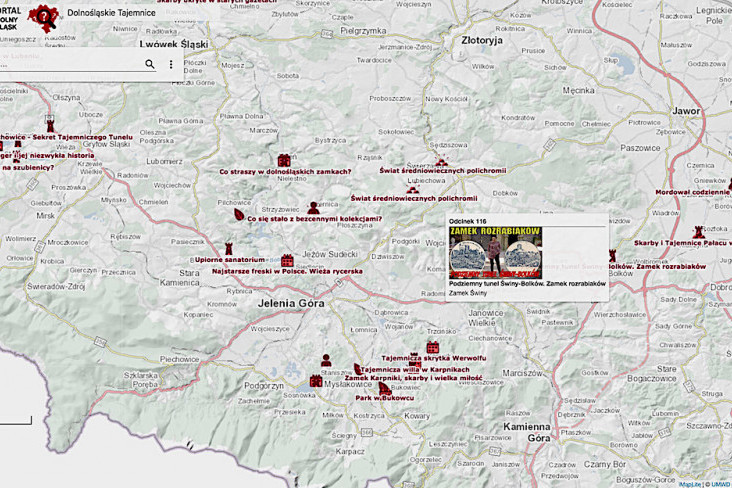The height and width of the screenshot is (488, 732).
Task: Select tower marker above 'Upiorne sanatorium'
Action: (229, 247)
